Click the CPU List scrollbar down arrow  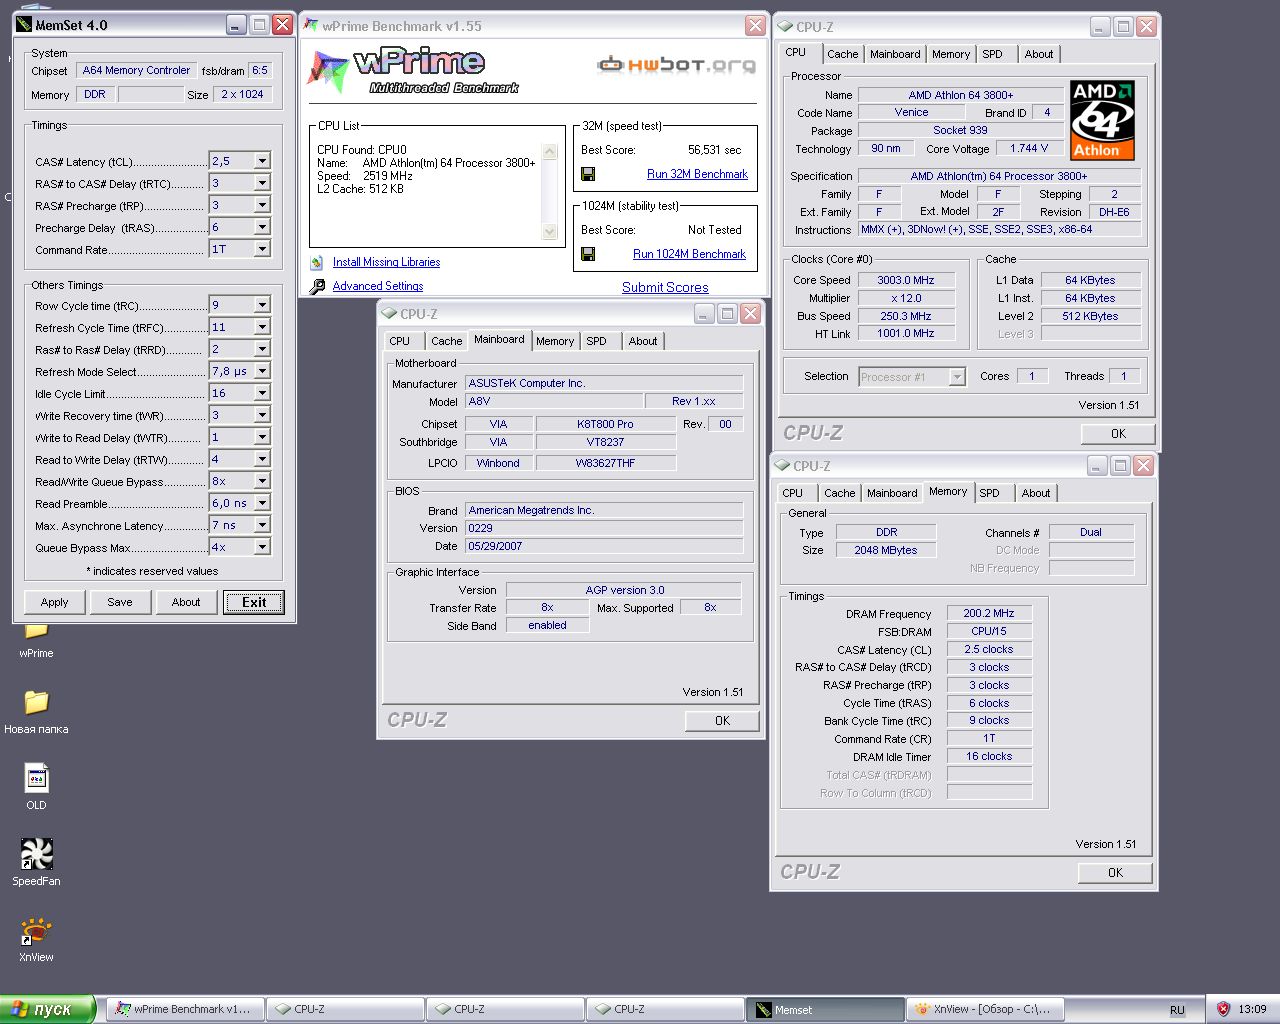point(549,231)
